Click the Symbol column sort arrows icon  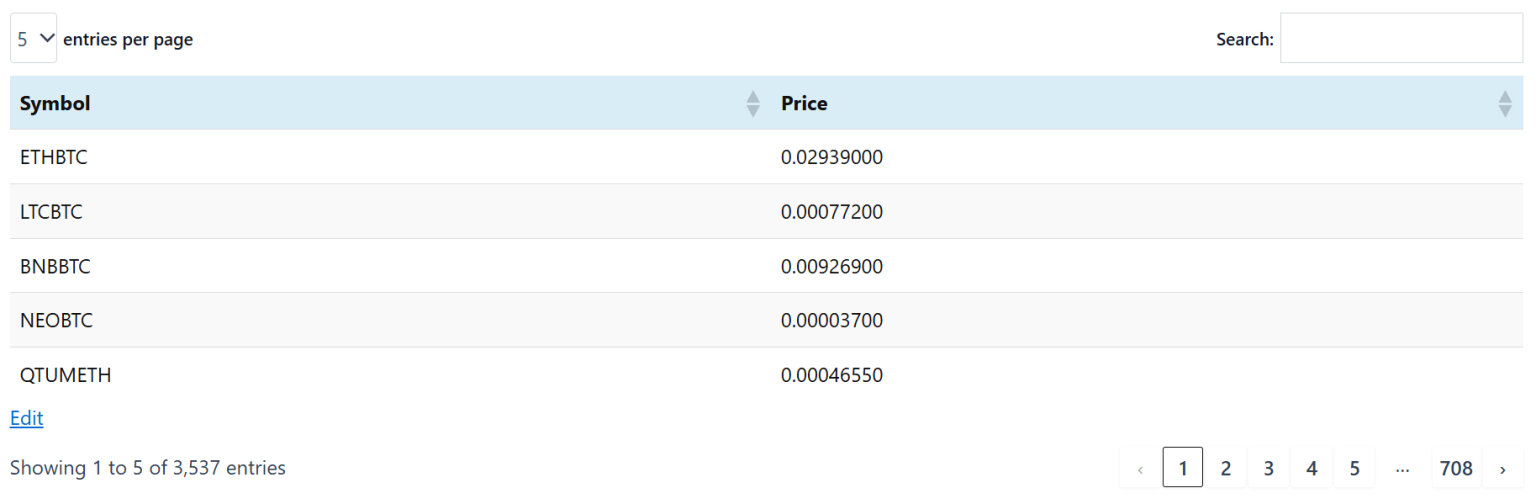click(753, 104)
